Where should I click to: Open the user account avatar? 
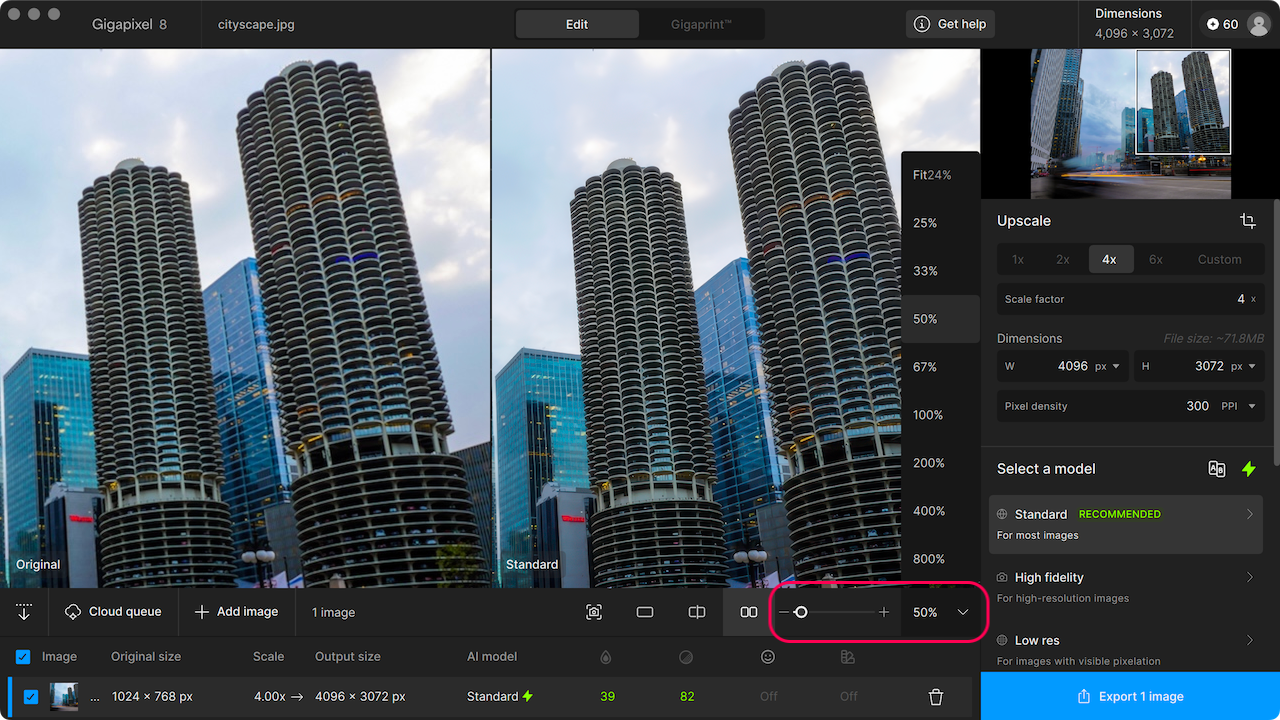[1259, 24]
